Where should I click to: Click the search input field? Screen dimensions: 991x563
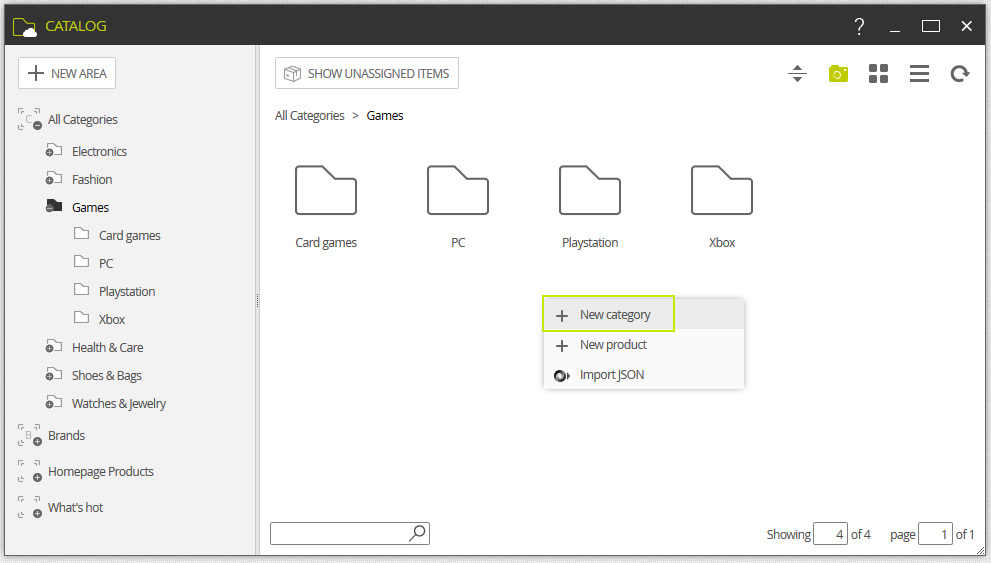click(x=339, y=533)
